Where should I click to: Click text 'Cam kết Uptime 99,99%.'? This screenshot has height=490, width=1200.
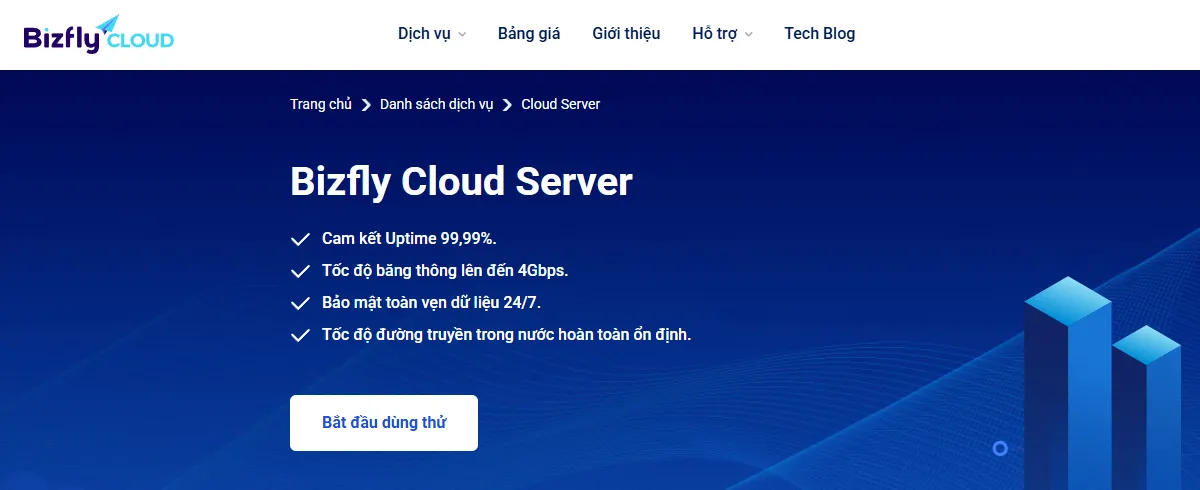pyautogui.click(x=409, y=238)
